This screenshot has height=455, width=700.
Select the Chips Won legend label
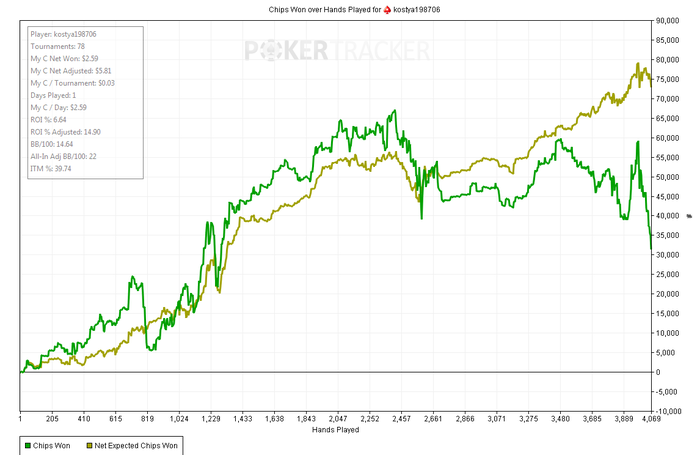(51, 446)
